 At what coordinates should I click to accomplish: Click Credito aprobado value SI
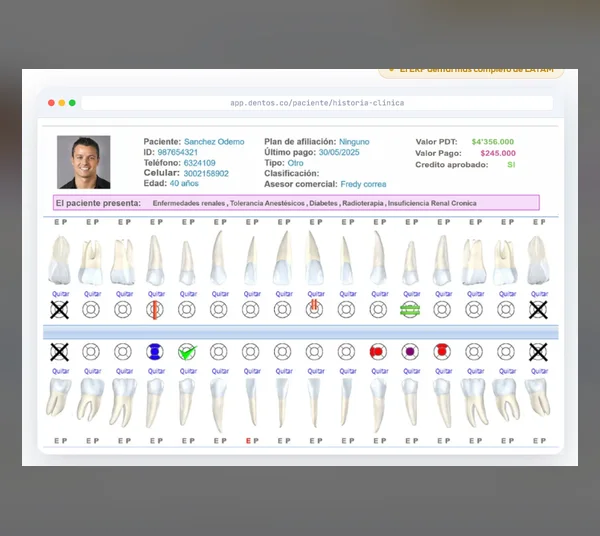pos(511,165)
